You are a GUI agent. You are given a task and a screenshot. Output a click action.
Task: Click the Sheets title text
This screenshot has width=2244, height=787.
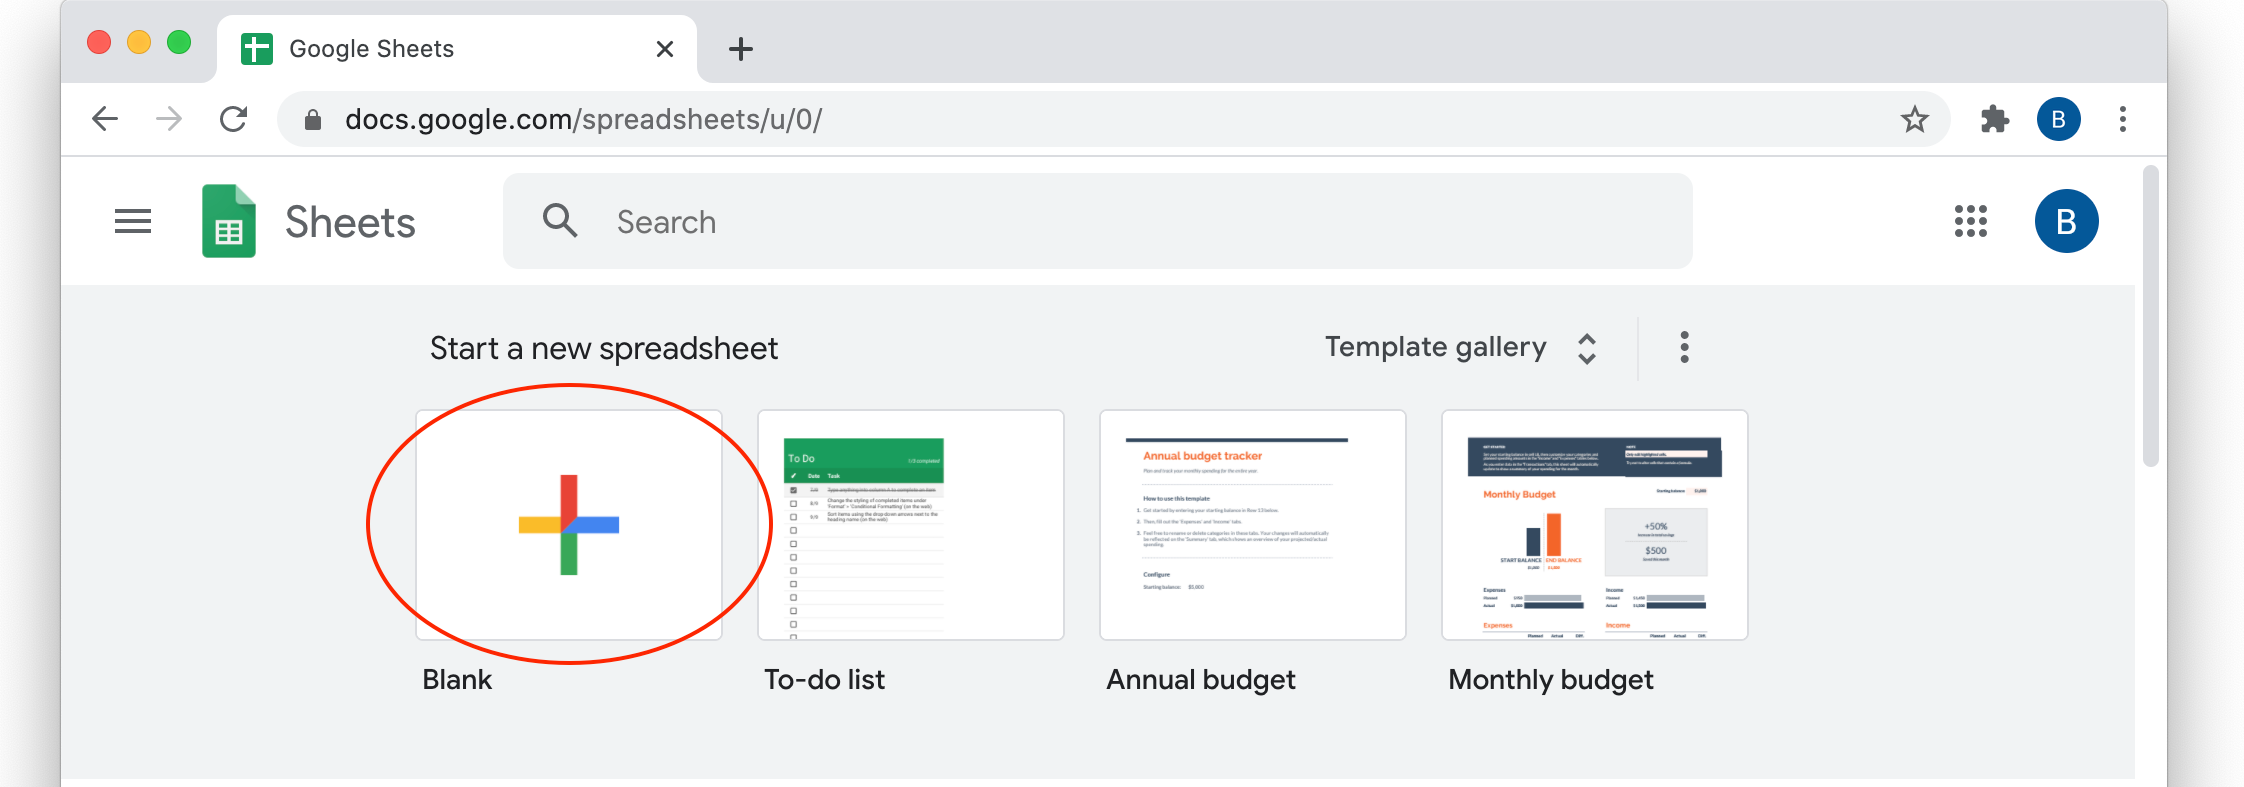pyautogui.click(x=350, y=222)
